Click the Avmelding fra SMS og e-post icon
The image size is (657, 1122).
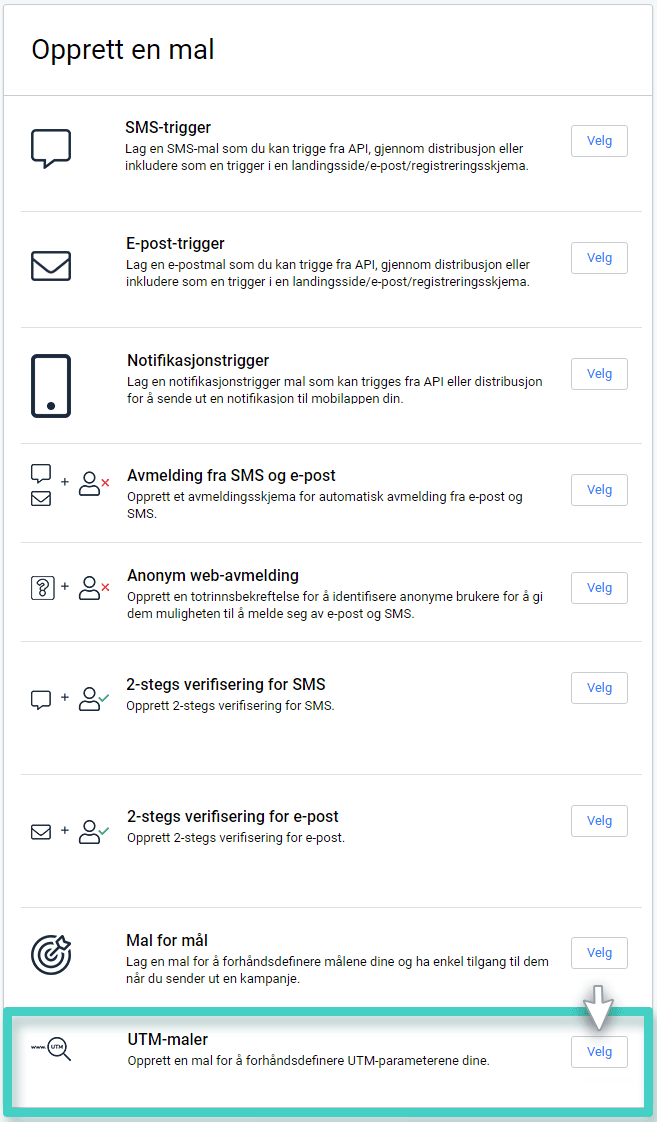coord(69,485)
